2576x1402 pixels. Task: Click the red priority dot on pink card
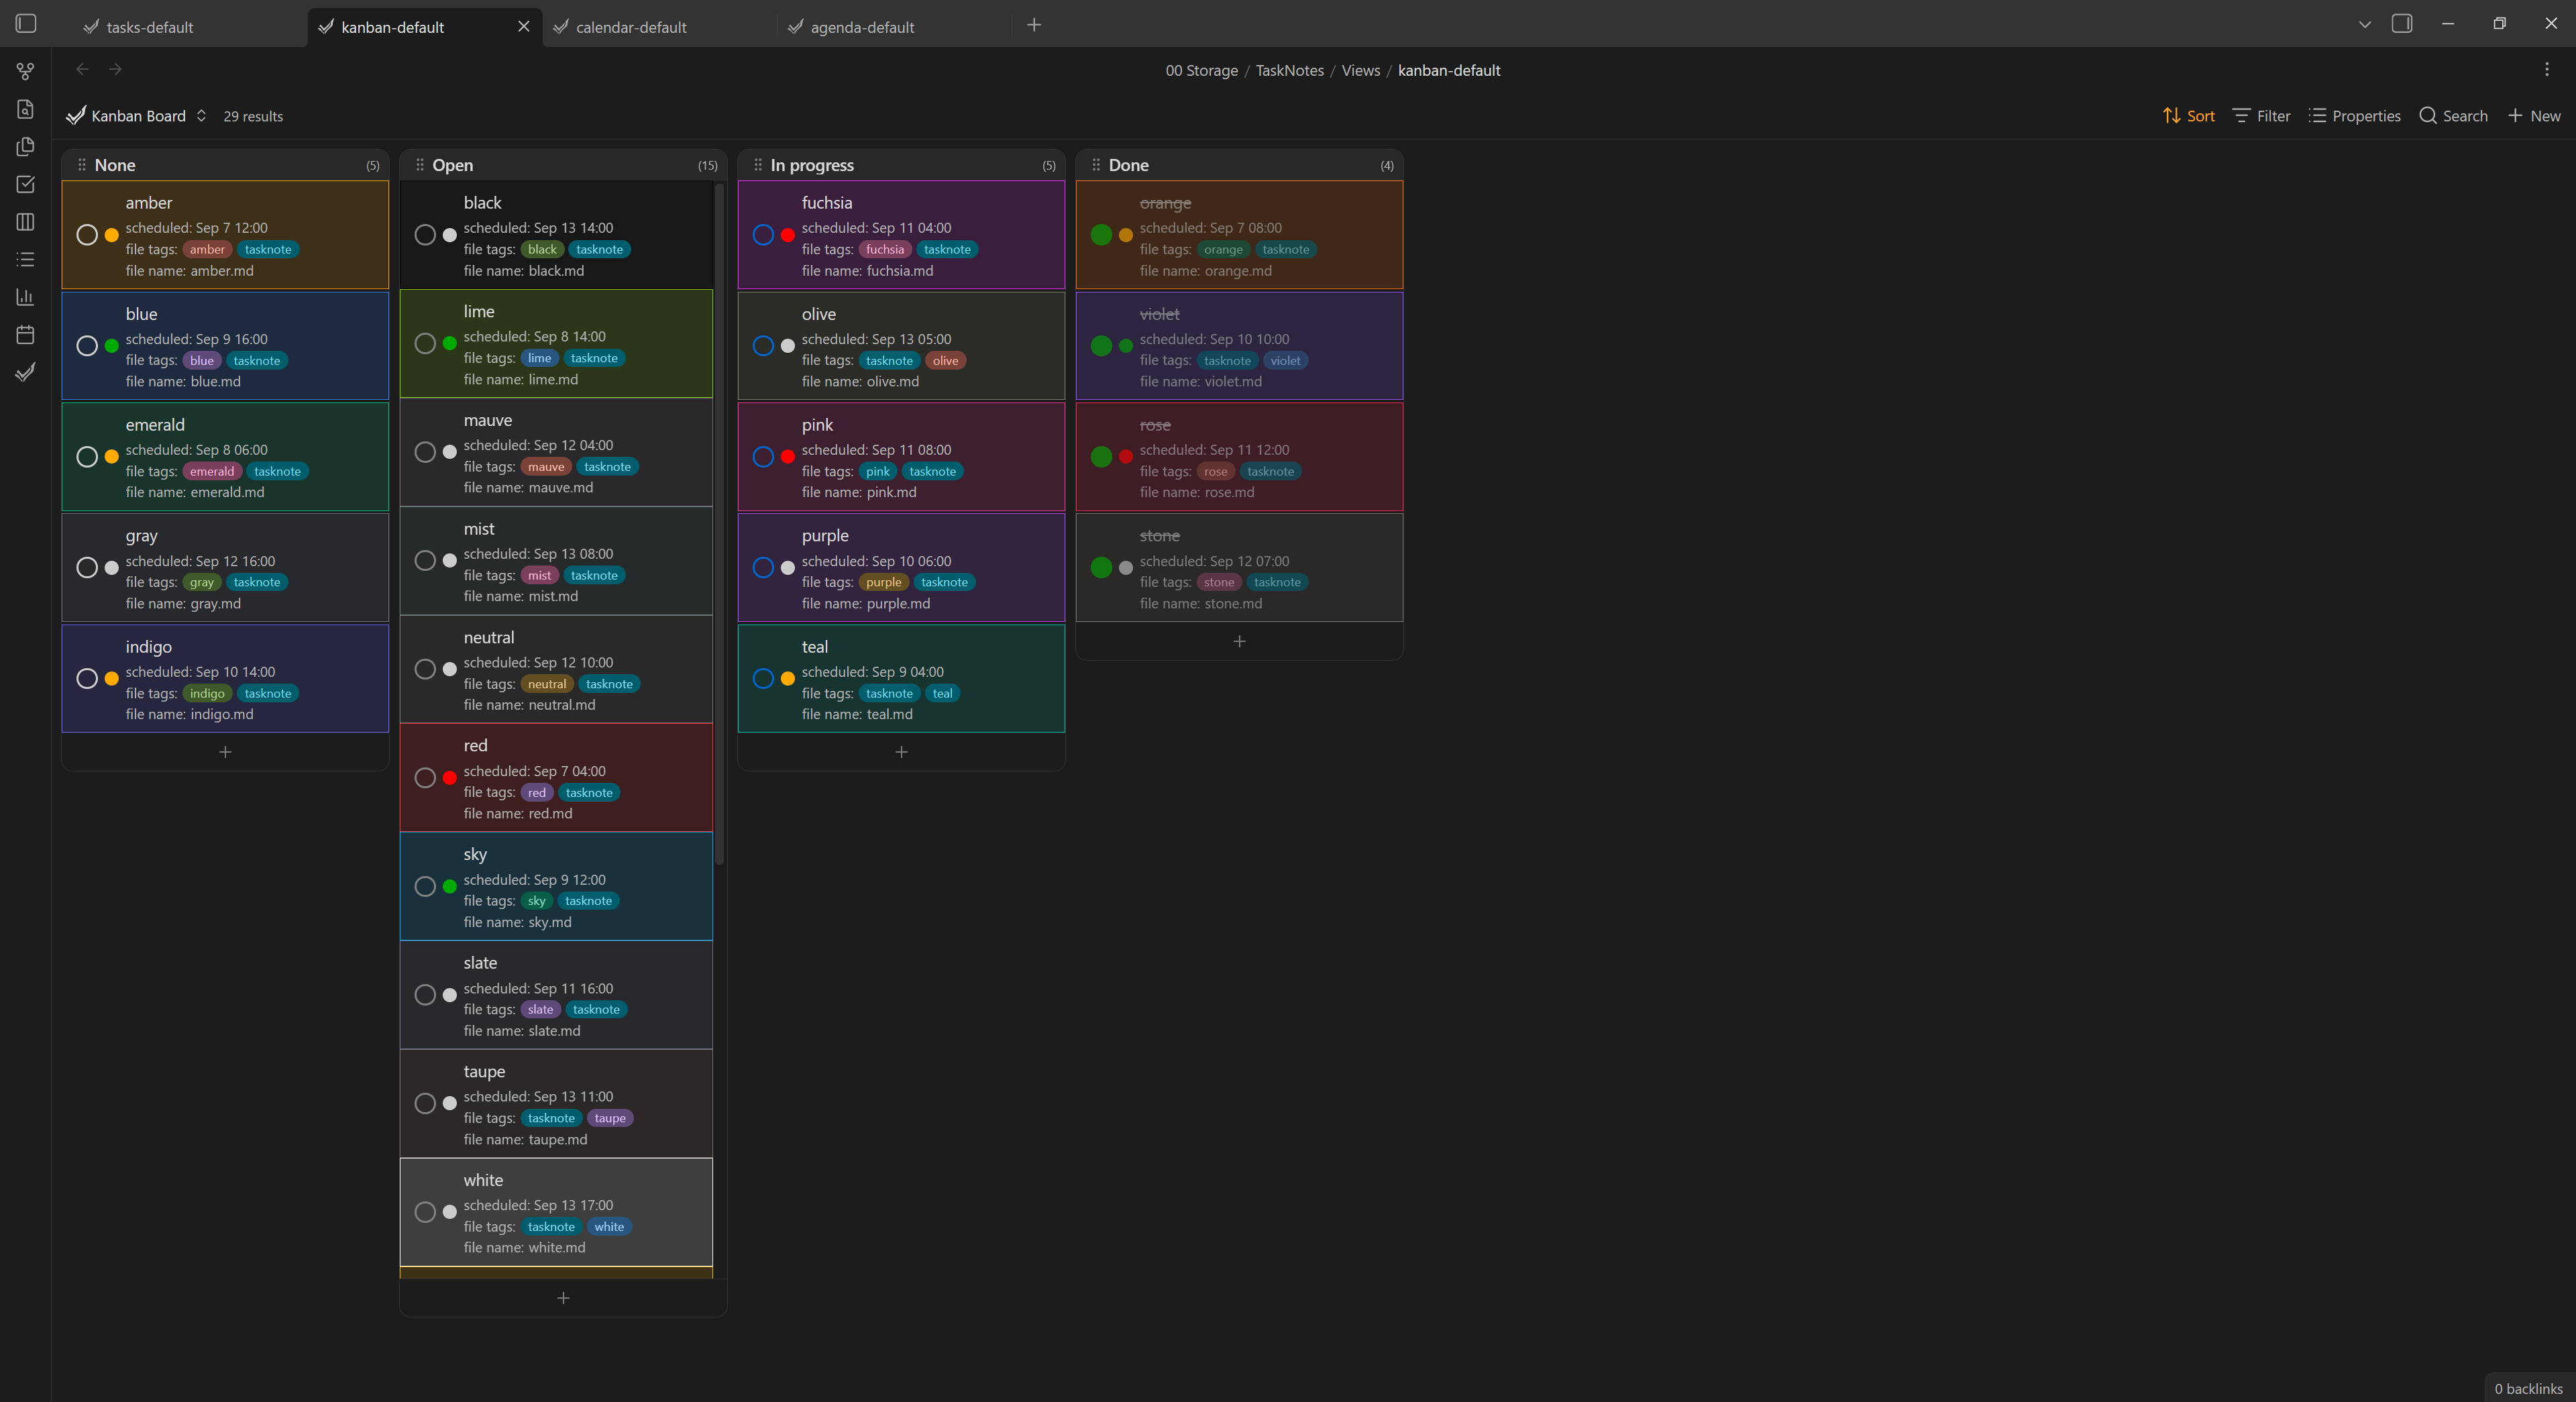[x=788, y=457]
